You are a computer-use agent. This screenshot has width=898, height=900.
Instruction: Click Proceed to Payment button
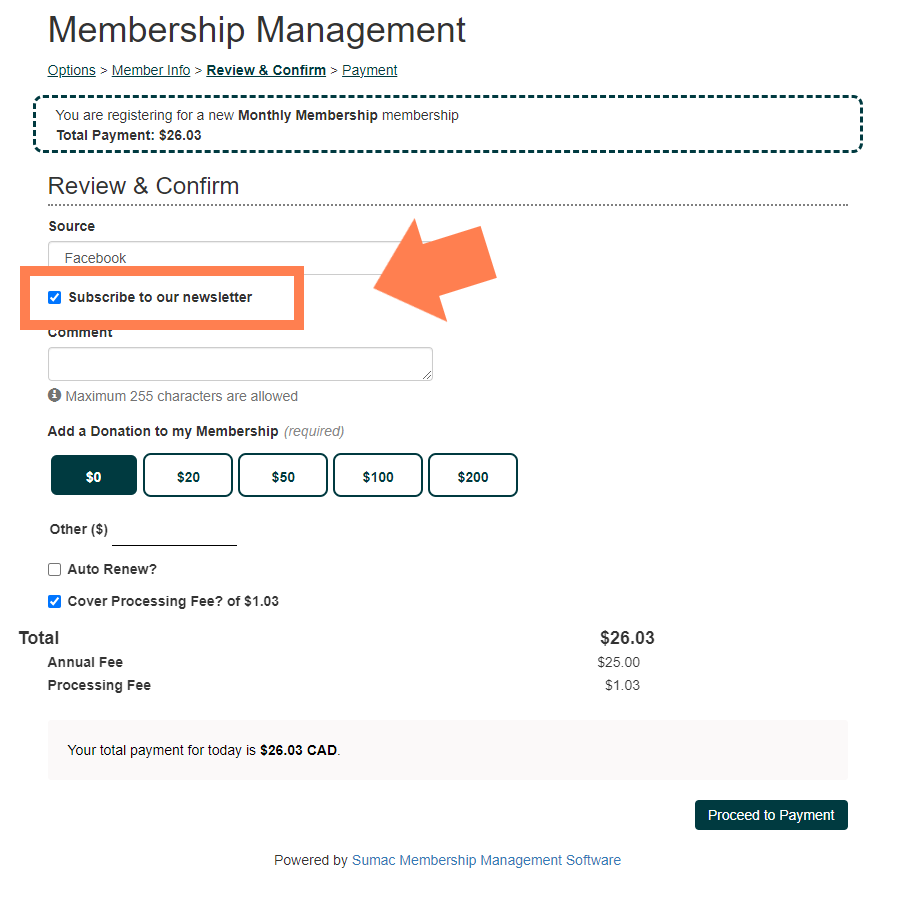771,815
